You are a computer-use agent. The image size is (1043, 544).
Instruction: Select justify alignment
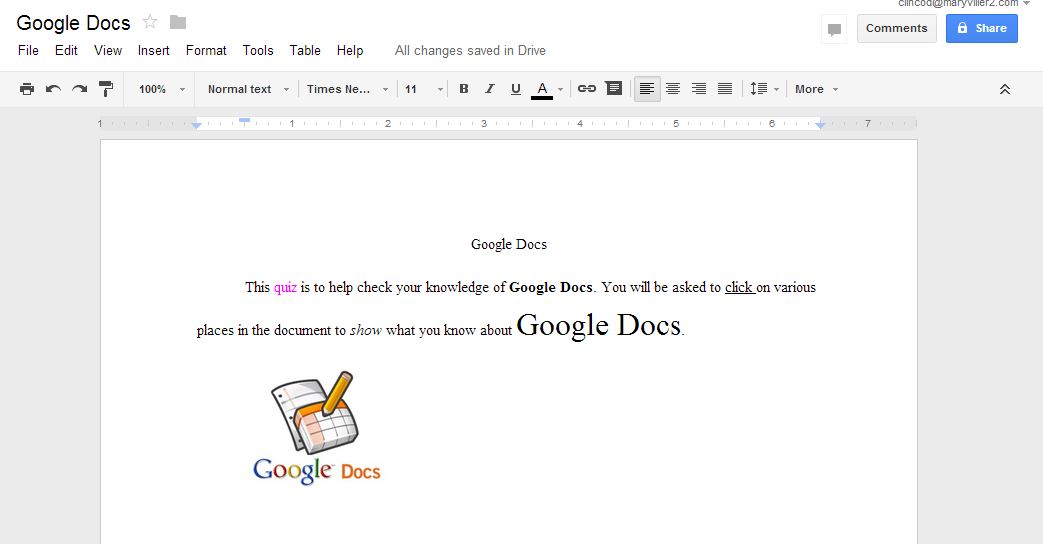tap(725, 88)
